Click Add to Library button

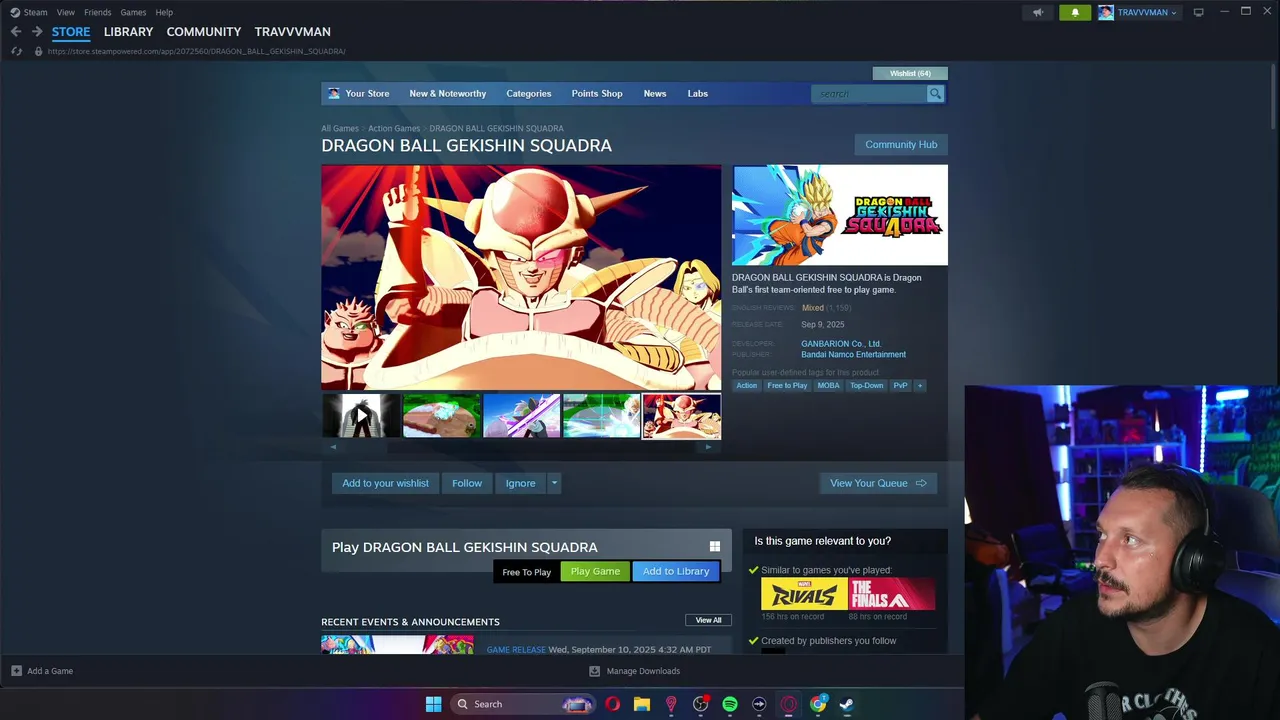(676, 572)
